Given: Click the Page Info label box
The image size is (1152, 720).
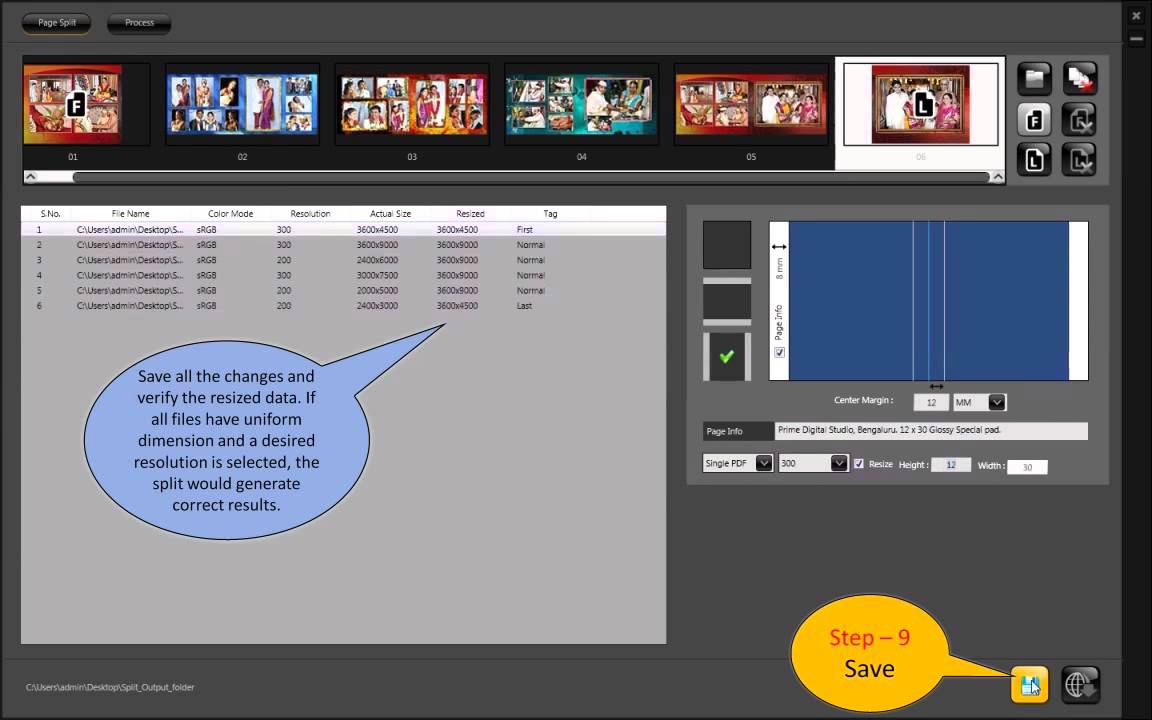Looking at the screenshot, I should pyautogui.click(x=738, y=431).
